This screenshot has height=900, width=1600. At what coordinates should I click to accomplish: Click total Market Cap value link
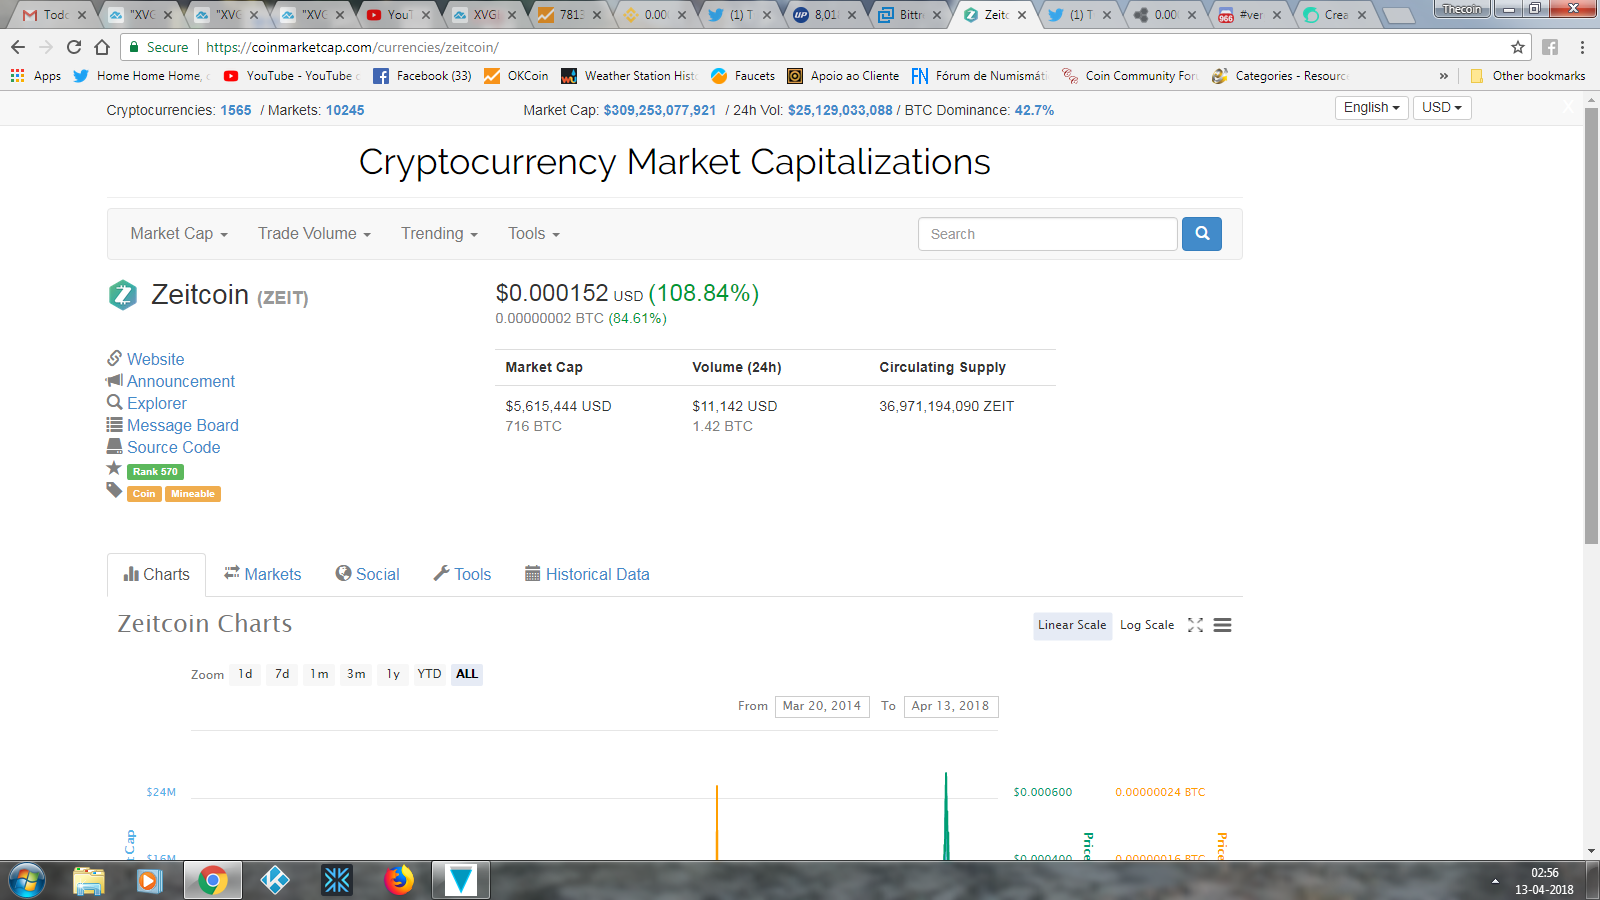pos(660,110)
